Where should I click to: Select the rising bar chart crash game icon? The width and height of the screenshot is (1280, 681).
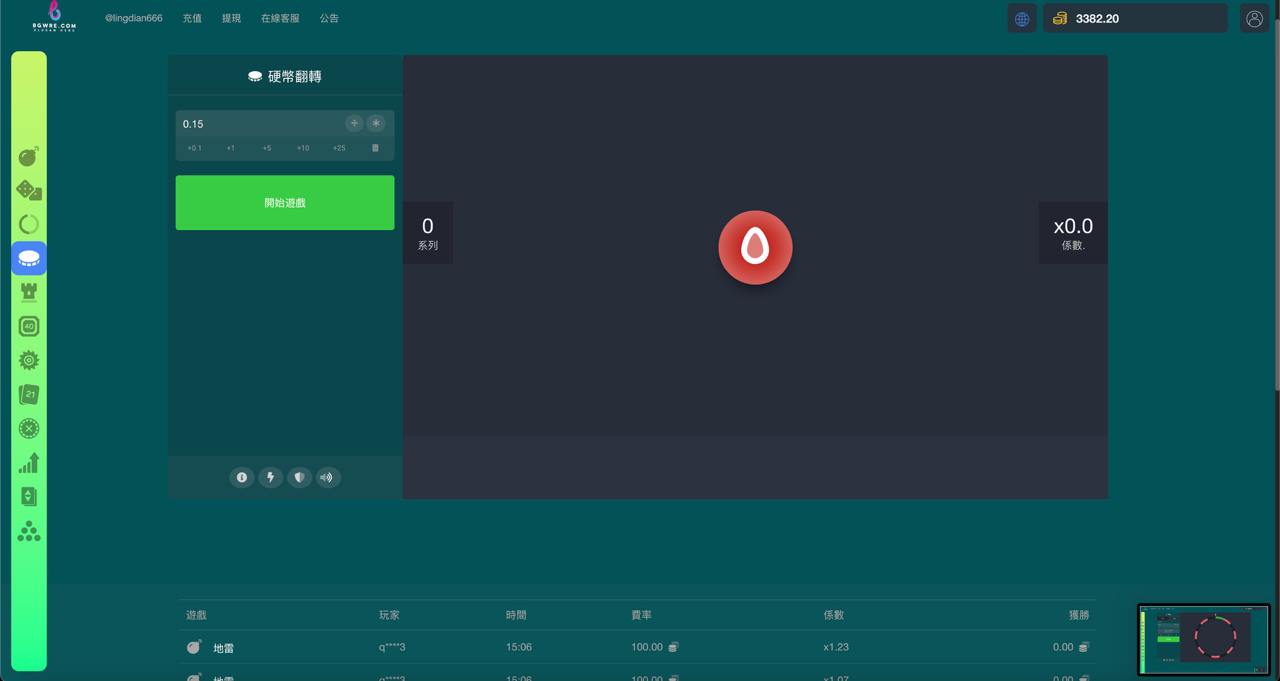pos(29,462)
